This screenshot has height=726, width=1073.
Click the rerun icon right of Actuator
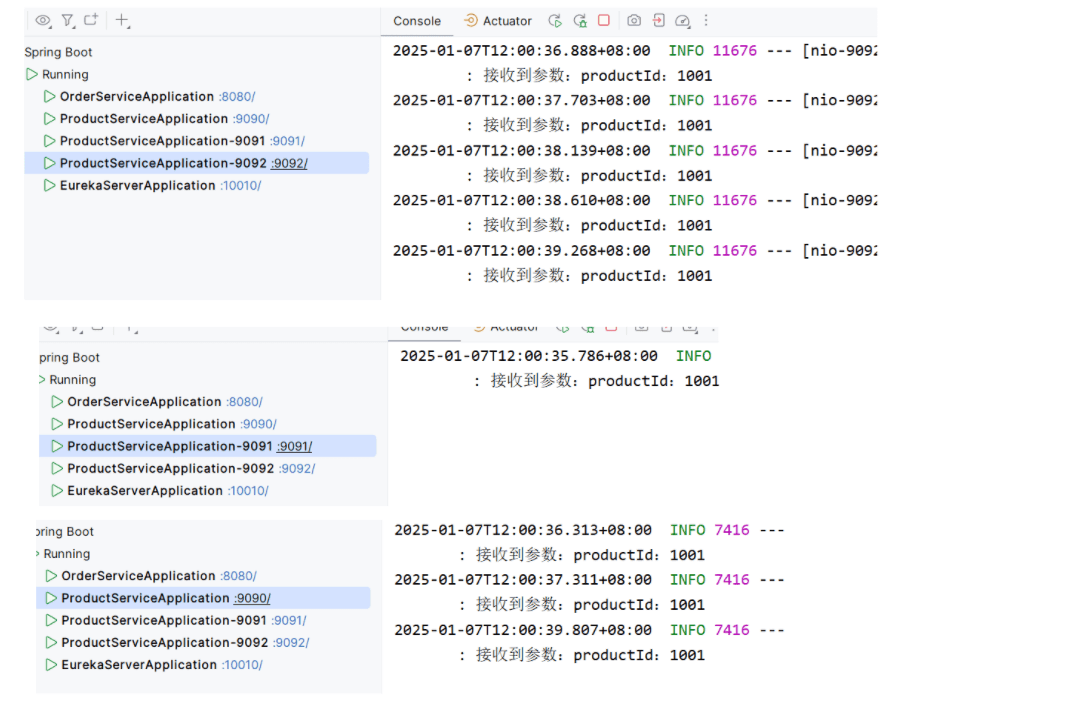coord(555,21)
